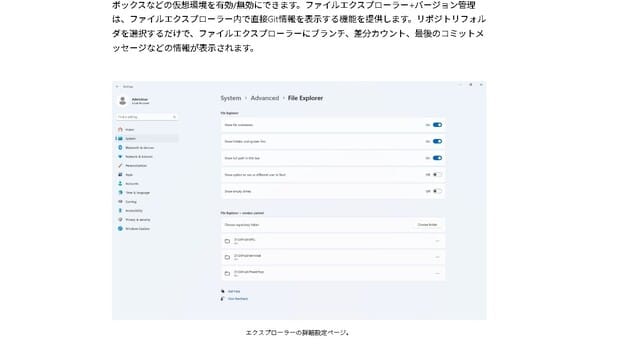640x361 pixels.
Task: Toggle Show hidden and system files switch
Action: 438,141
